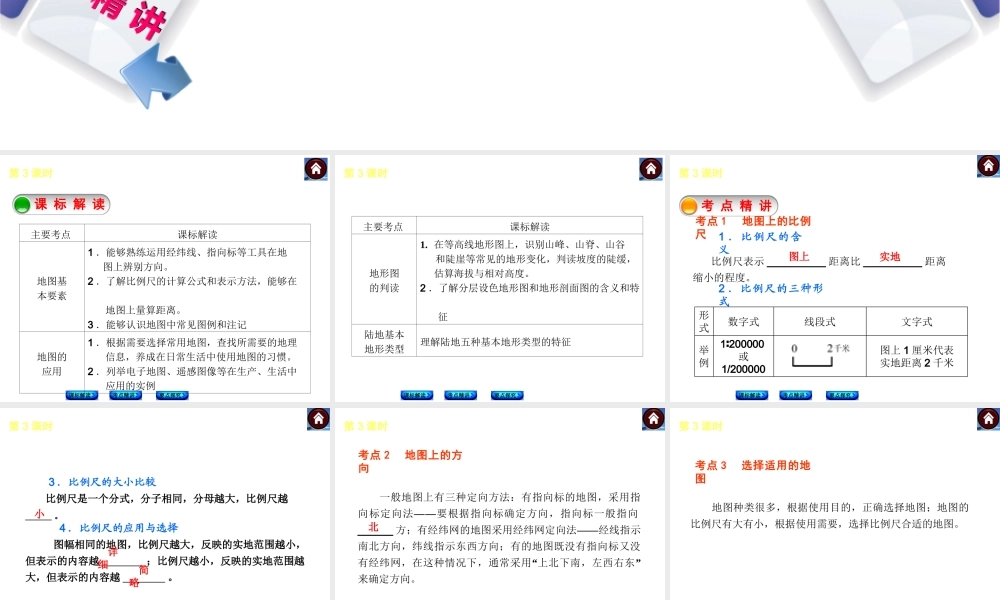Select the 考点3 选择适用的地图 title
1000x600 pixels.
click(x=753, y=472)
